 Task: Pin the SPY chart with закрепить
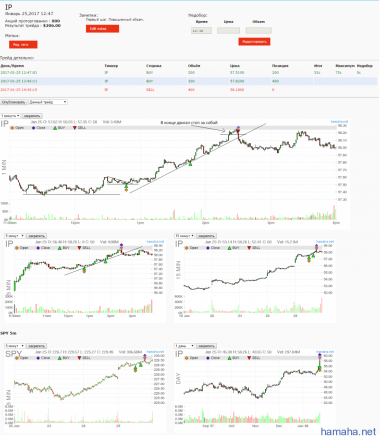click(36, 346)
